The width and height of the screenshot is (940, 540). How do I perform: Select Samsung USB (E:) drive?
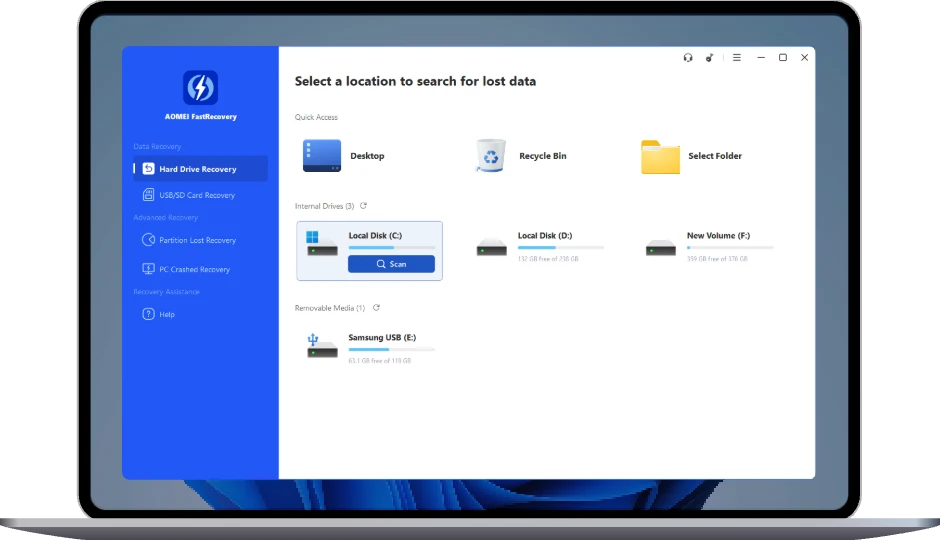370,348
